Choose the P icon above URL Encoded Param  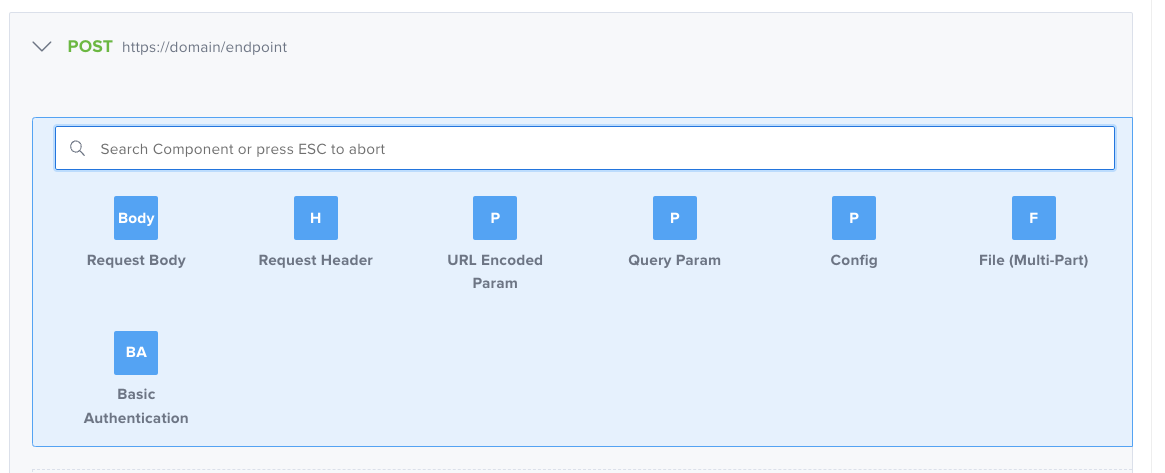495,218
